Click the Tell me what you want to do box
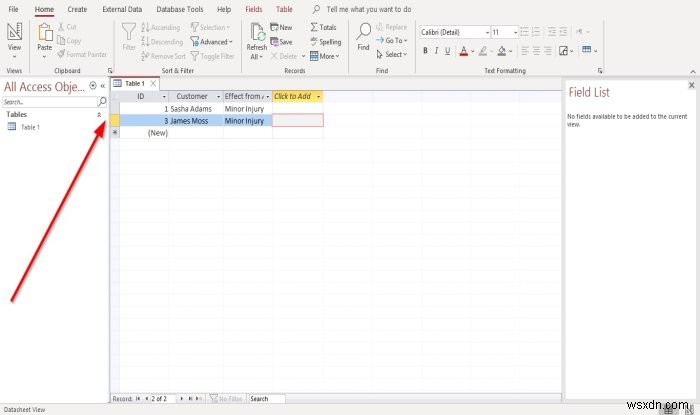The image size is (700, 415). tap(369, 9)
